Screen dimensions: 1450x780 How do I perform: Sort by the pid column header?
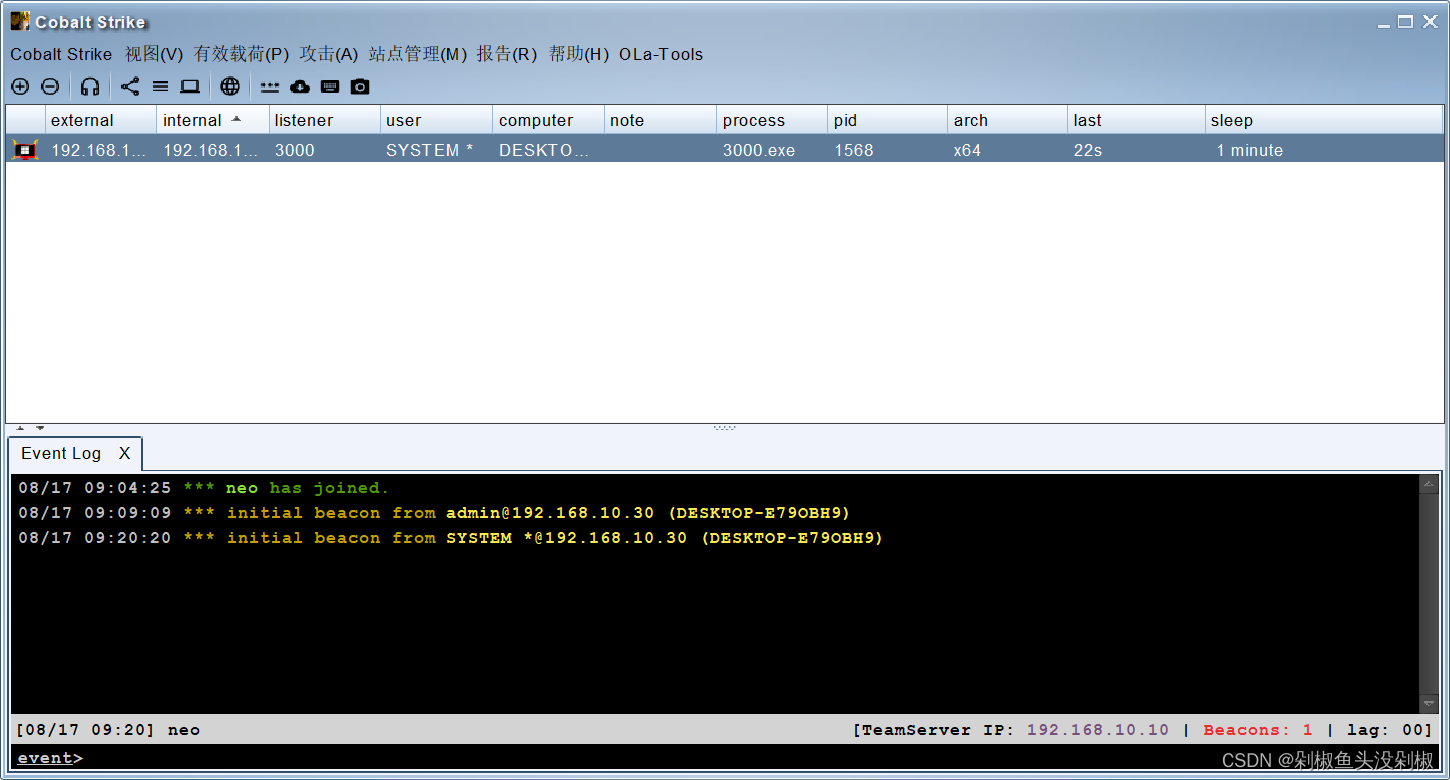[x=888, y=120]
